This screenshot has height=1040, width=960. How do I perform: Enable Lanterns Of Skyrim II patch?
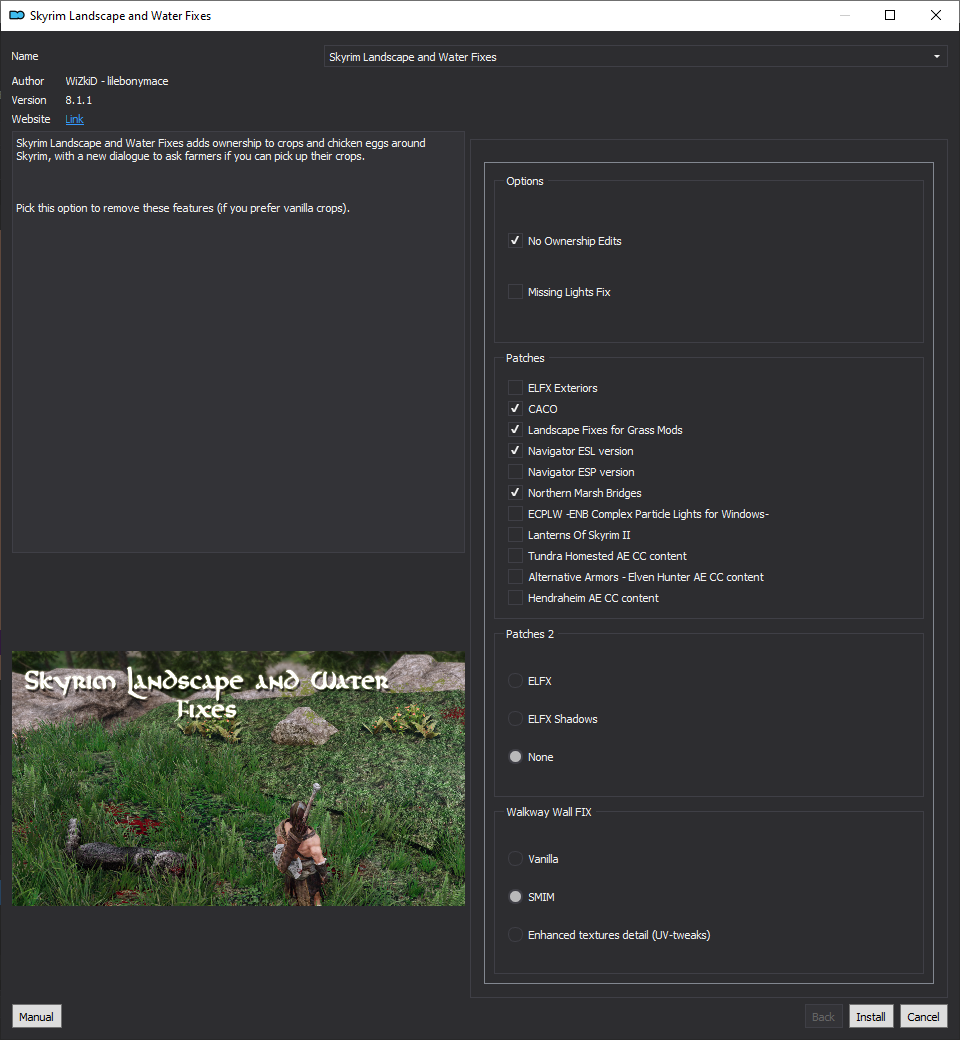click(515, 535)
